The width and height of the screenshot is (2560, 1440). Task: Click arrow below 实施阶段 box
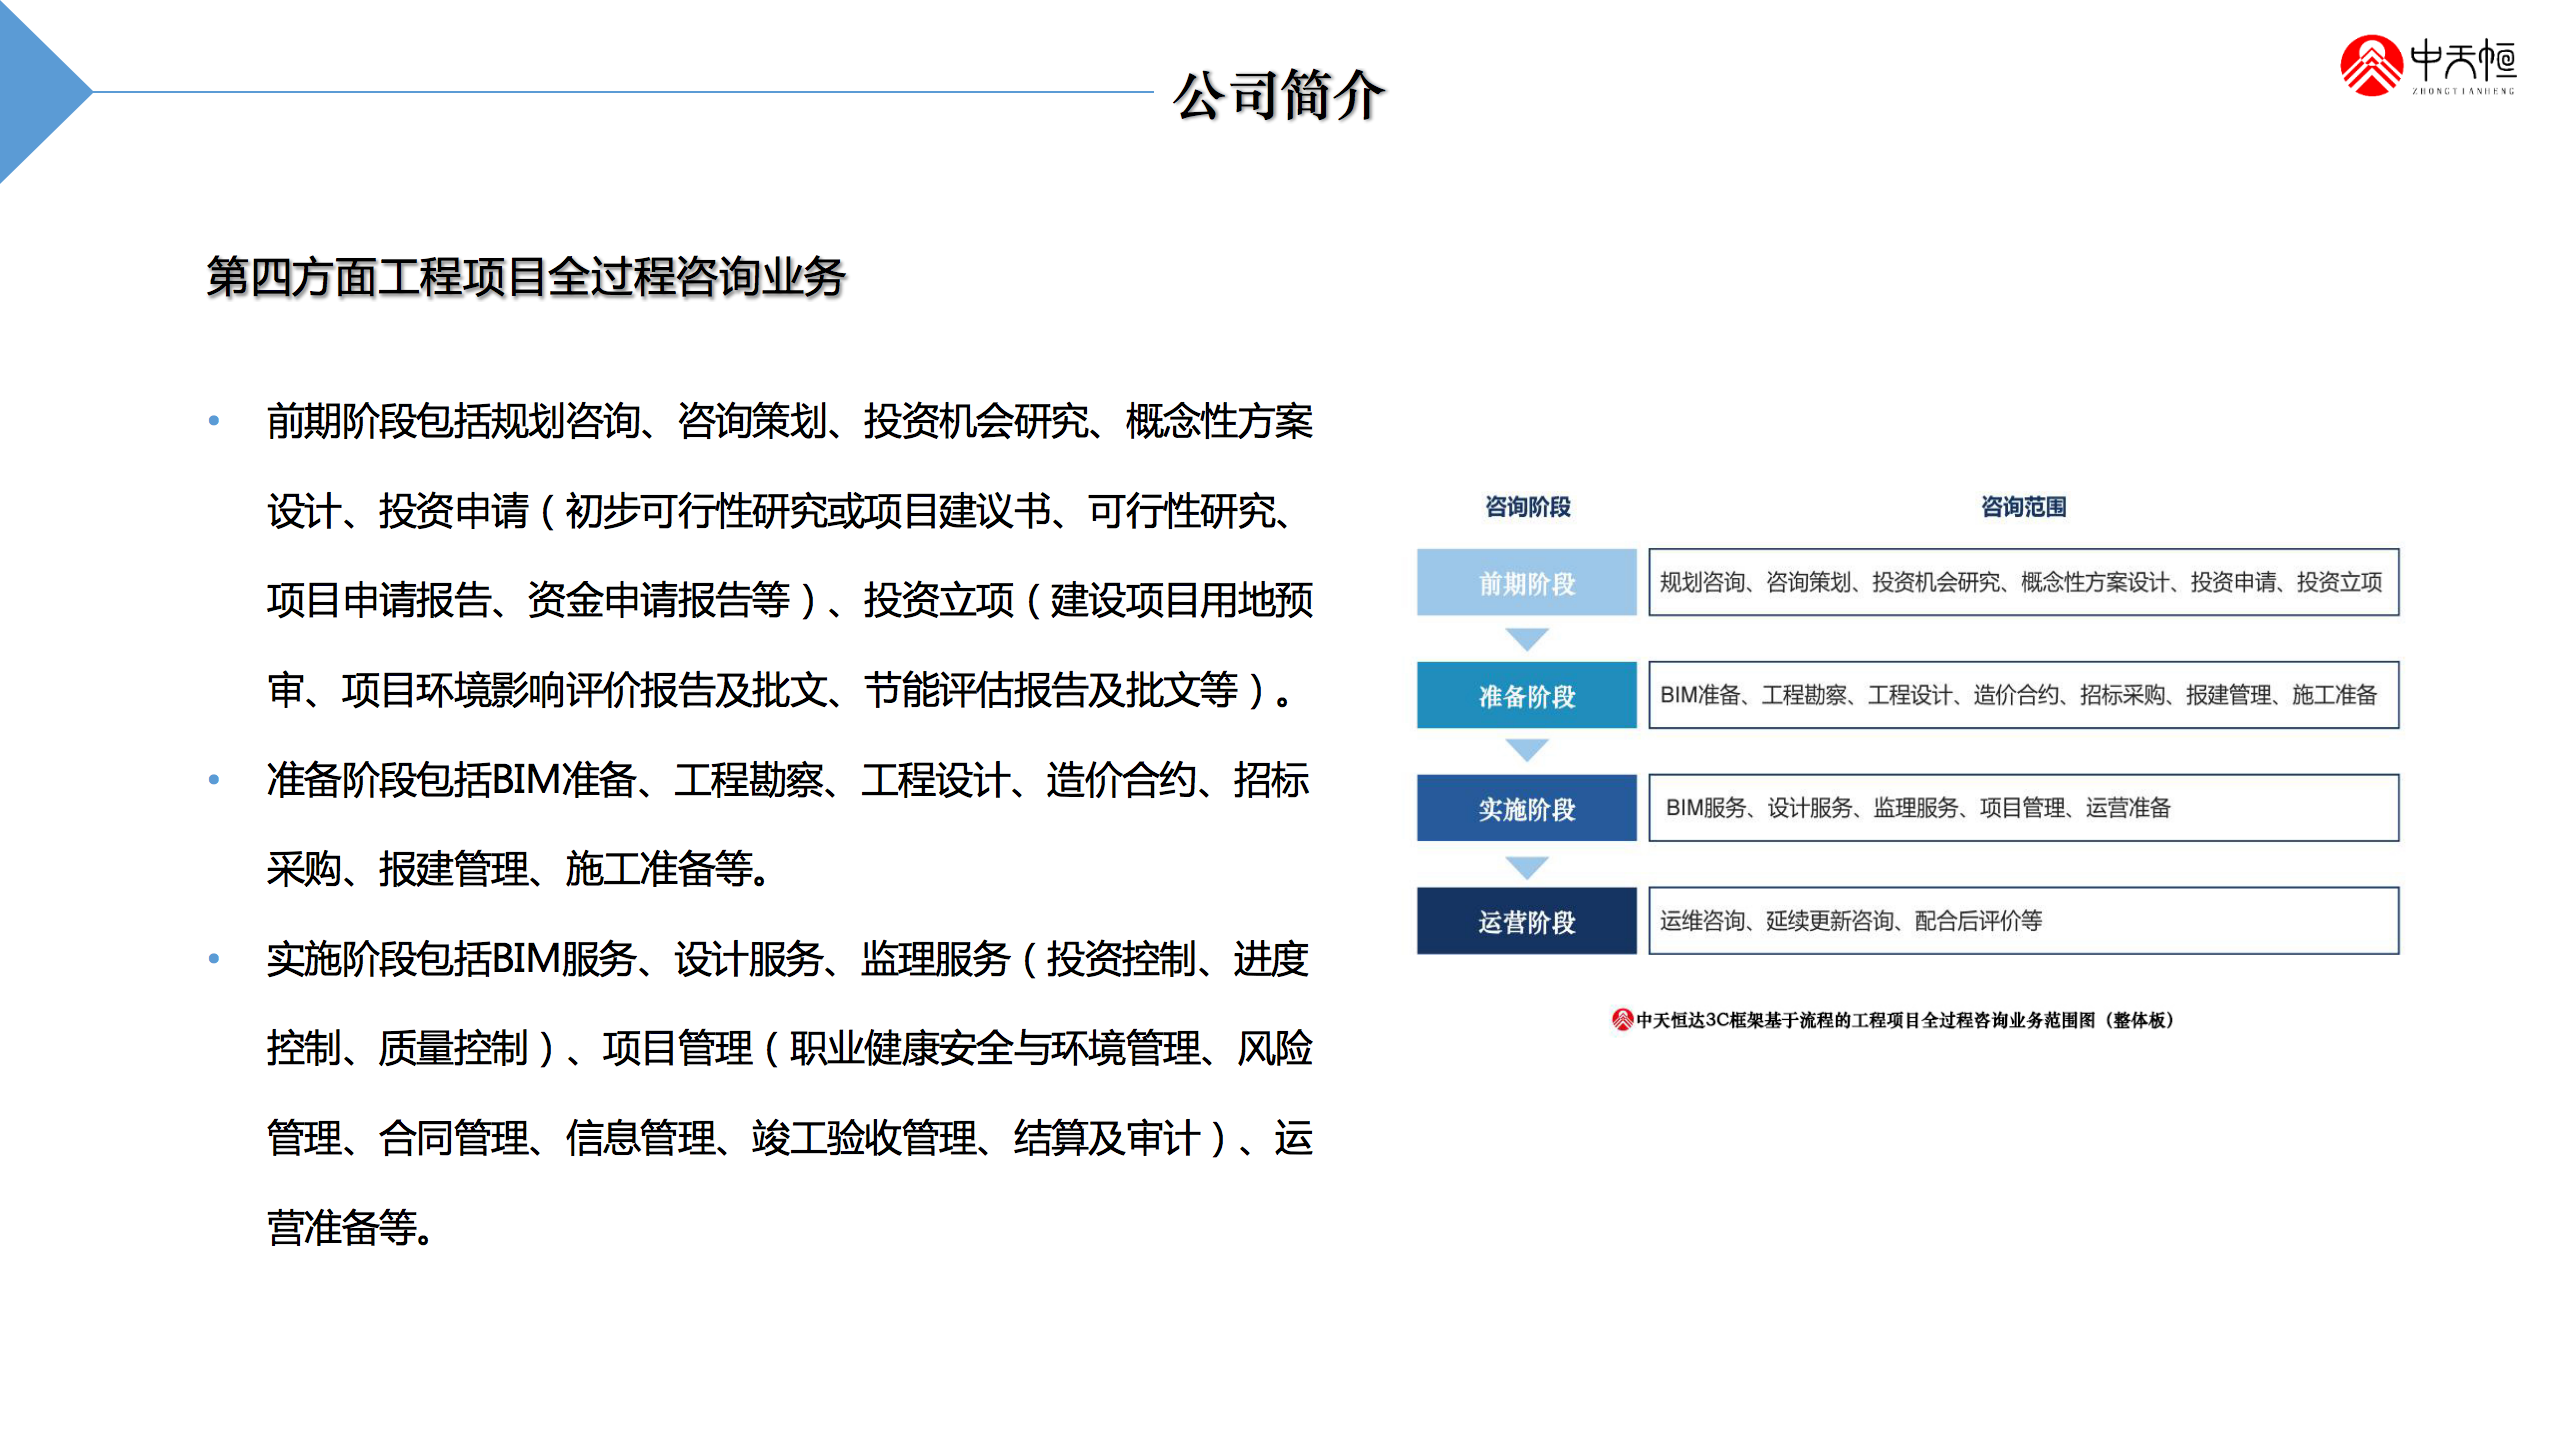point(1526,866)
